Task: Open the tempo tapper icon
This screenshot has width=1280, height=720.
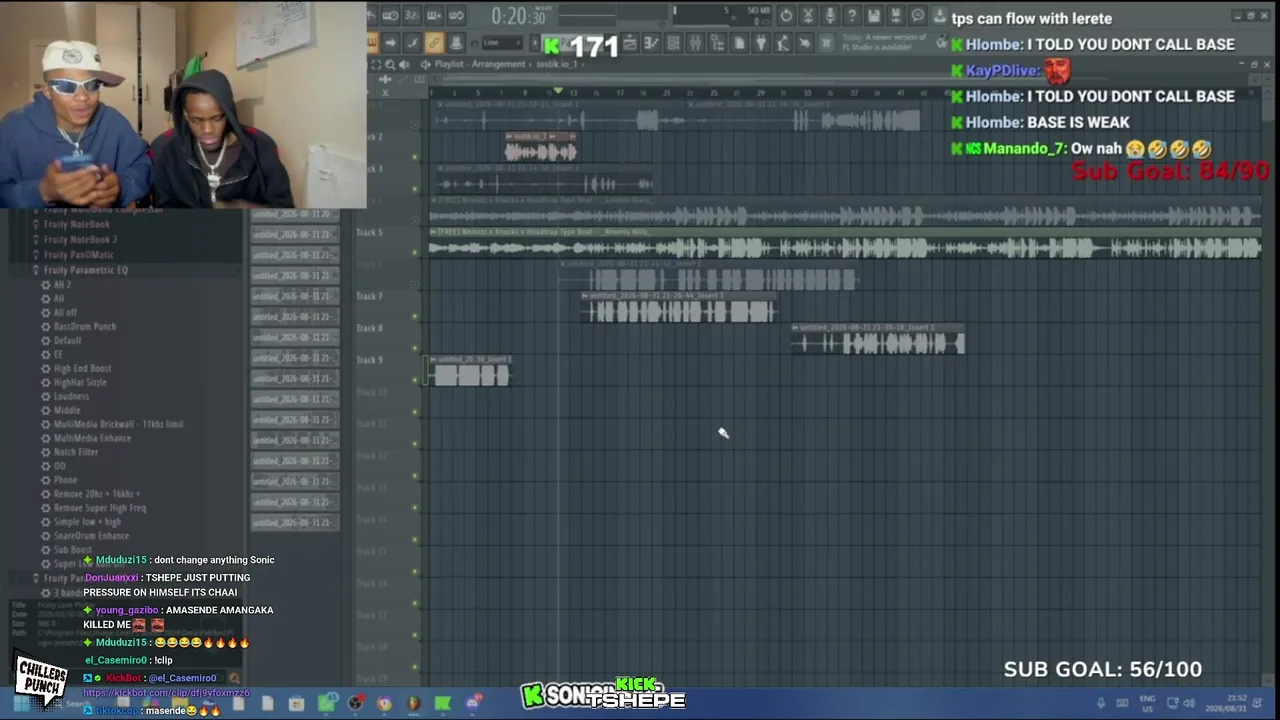Action: click(x=784, y=43)
